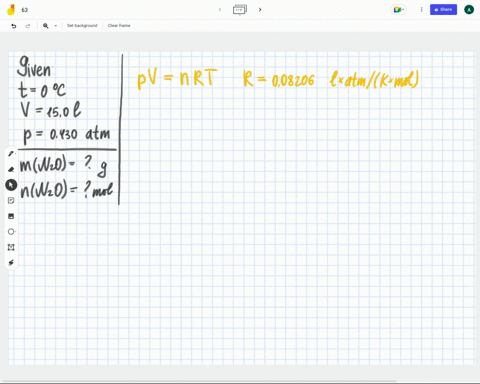Image resolution: width=480 pixels, height=384 pixels.
Task: Click the horizontal scrollbar at the bottom
Action: click(x=199, y=381)
